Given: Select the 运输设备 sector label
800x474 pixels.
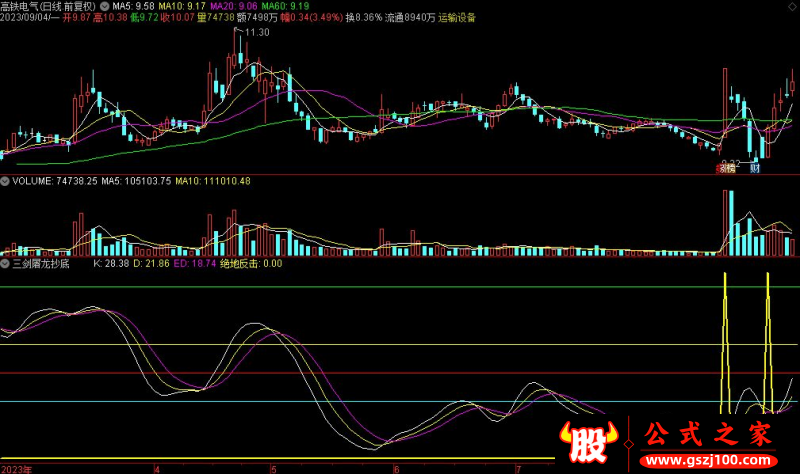Looking at the screenshot, I should 457,17.
